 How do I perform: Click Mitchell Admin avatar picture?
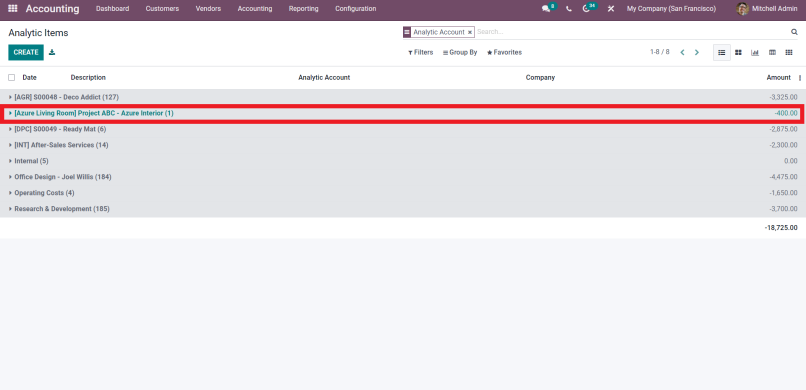(x=742, y=9)
